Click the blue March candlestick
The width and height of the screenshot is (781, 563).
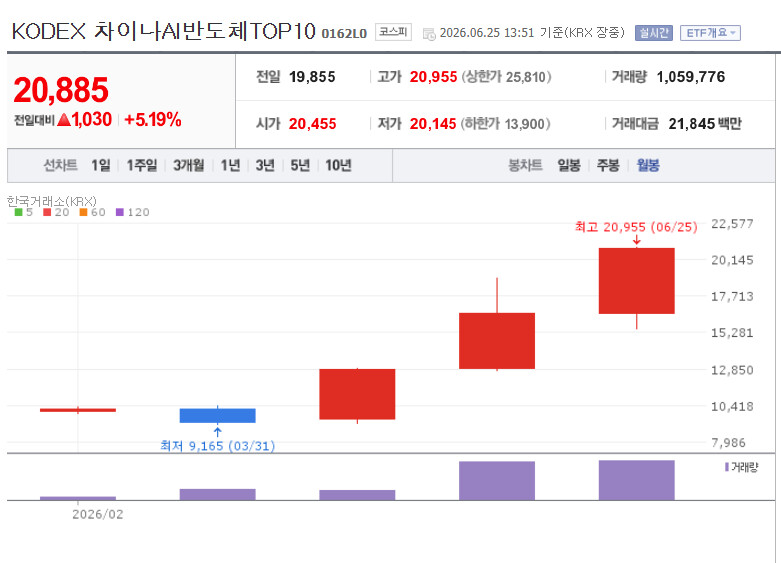pos(218,416)
